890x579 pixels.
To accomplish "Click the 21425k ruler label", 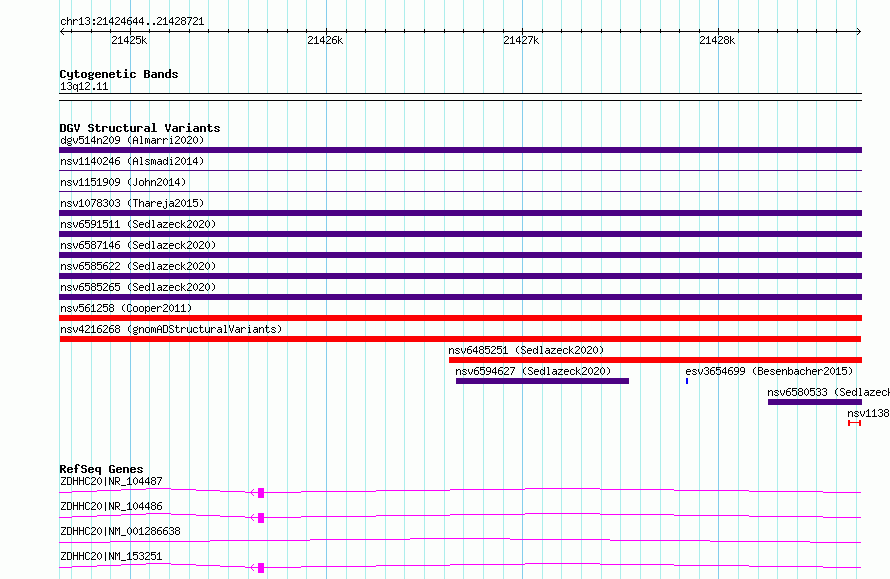I will click(x=129, y=40).
